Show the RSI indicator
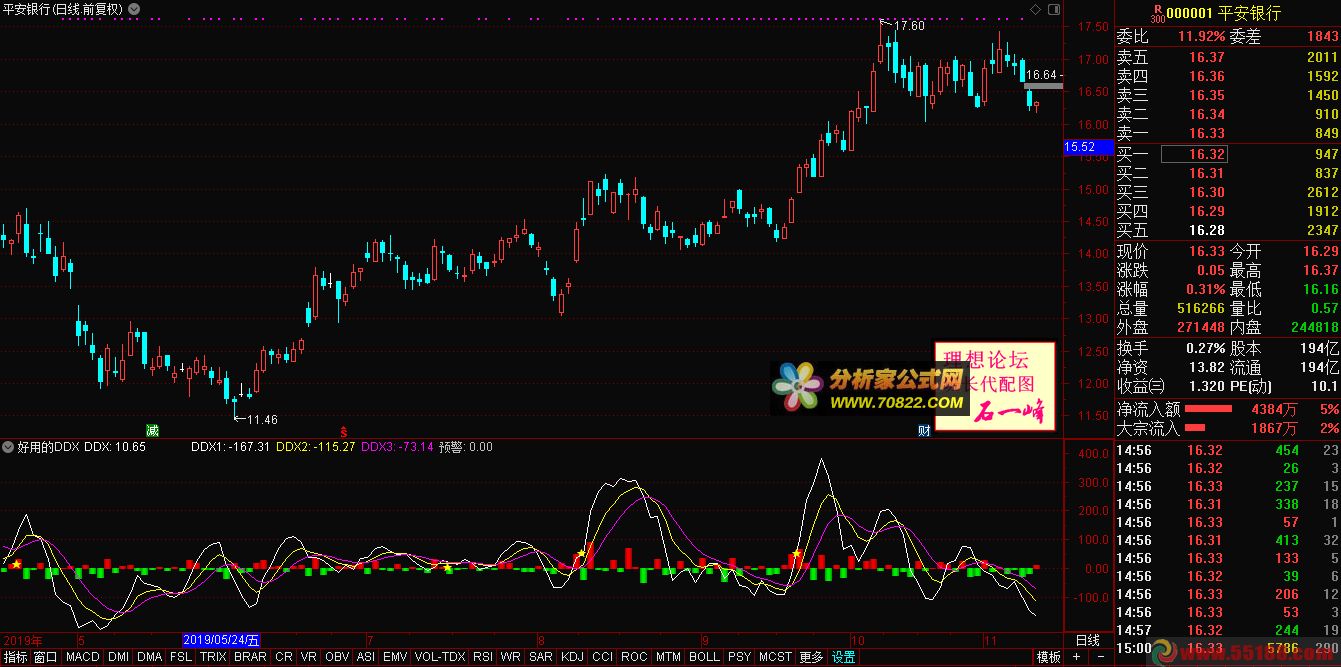This screenshot has height=667, width=1341. 483,658
